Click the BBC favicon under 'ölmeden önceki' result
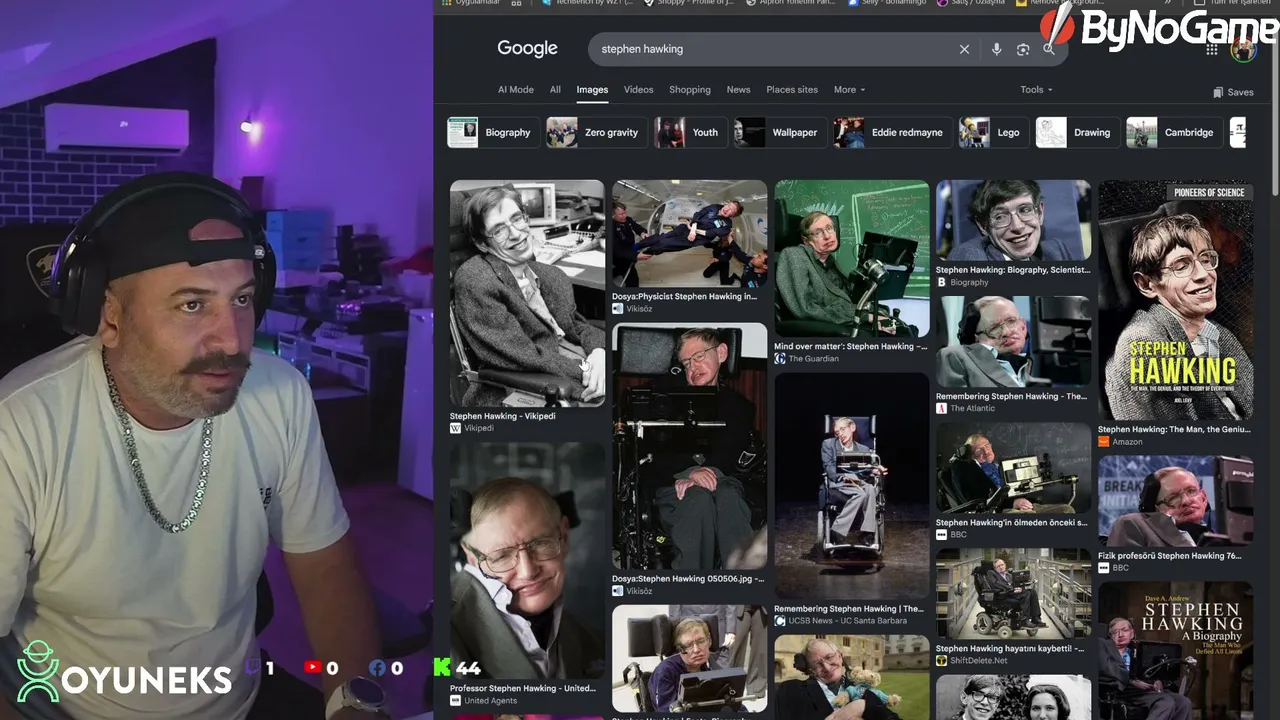The width and height of the screenshot is (1280, 720). click(941, 535)
